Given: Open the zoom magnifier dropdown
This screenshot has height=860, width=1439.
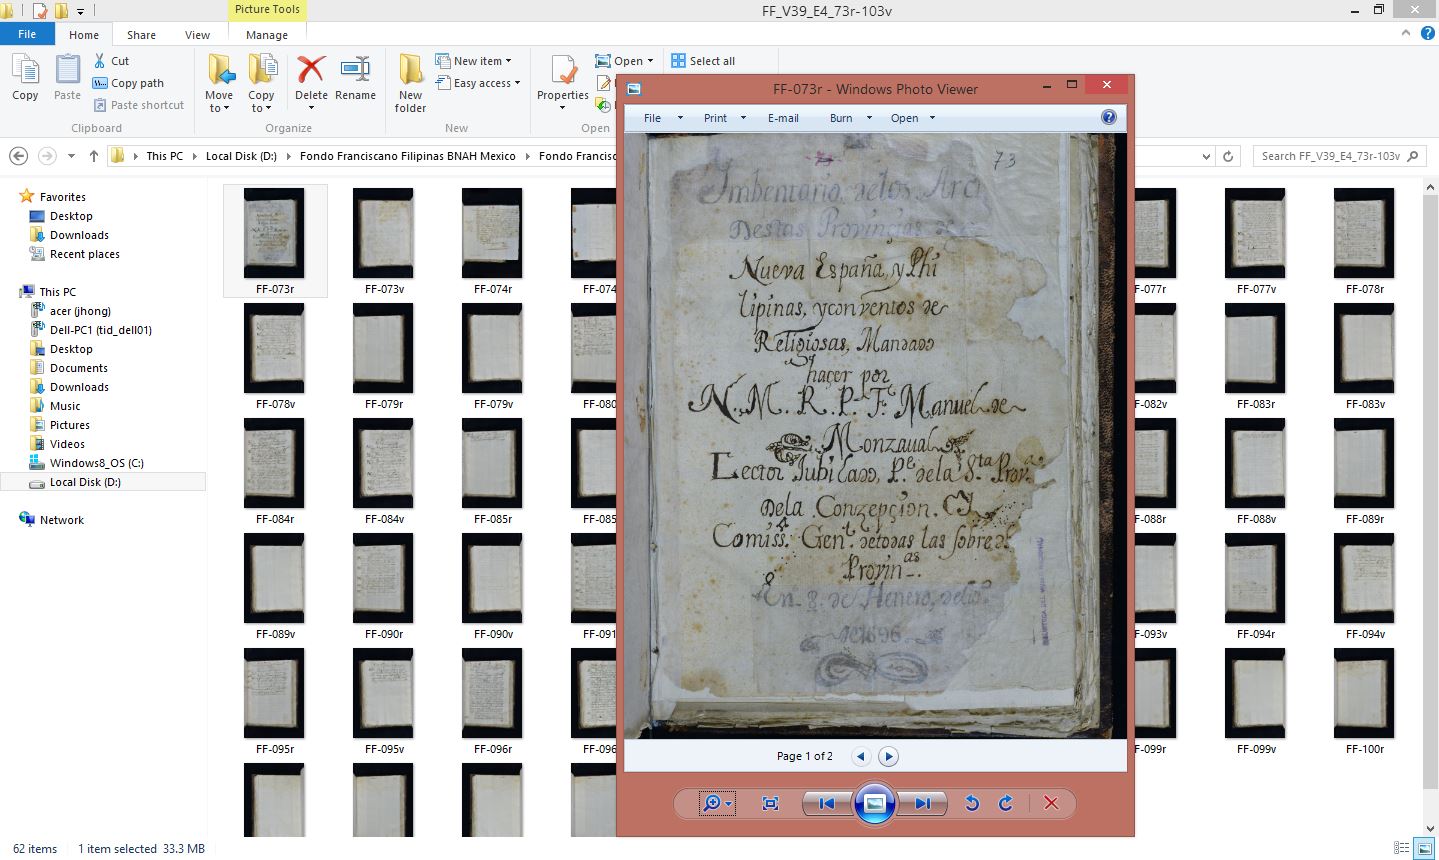Looking at the screenshot, I should coord(717,803).
